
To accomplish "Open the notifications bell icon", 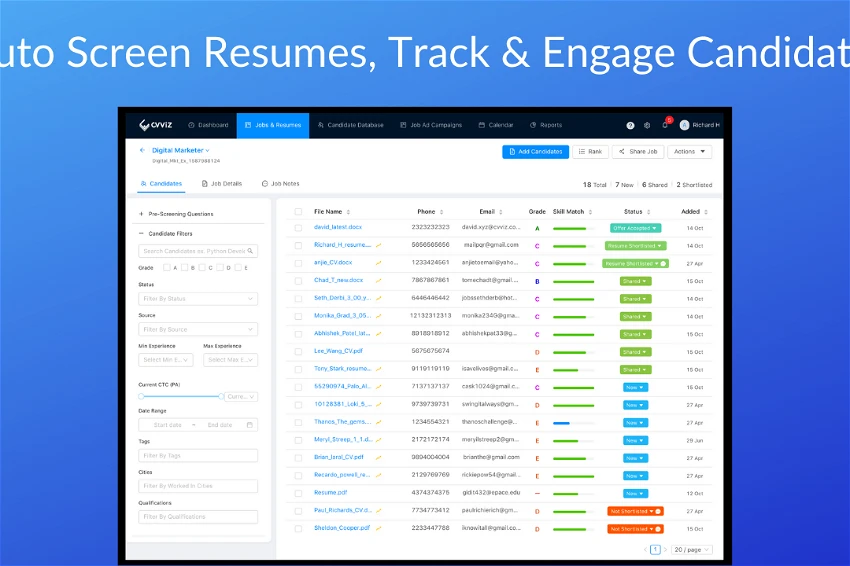I will click(665, 125).
